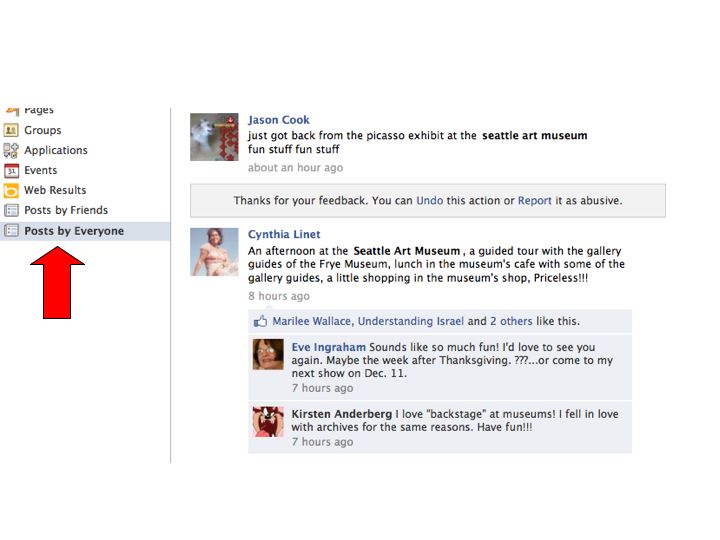Viewport: 720px width, 540px height.
Task: Click Report link to flag as abusive
Action: [x=535, y=200]
